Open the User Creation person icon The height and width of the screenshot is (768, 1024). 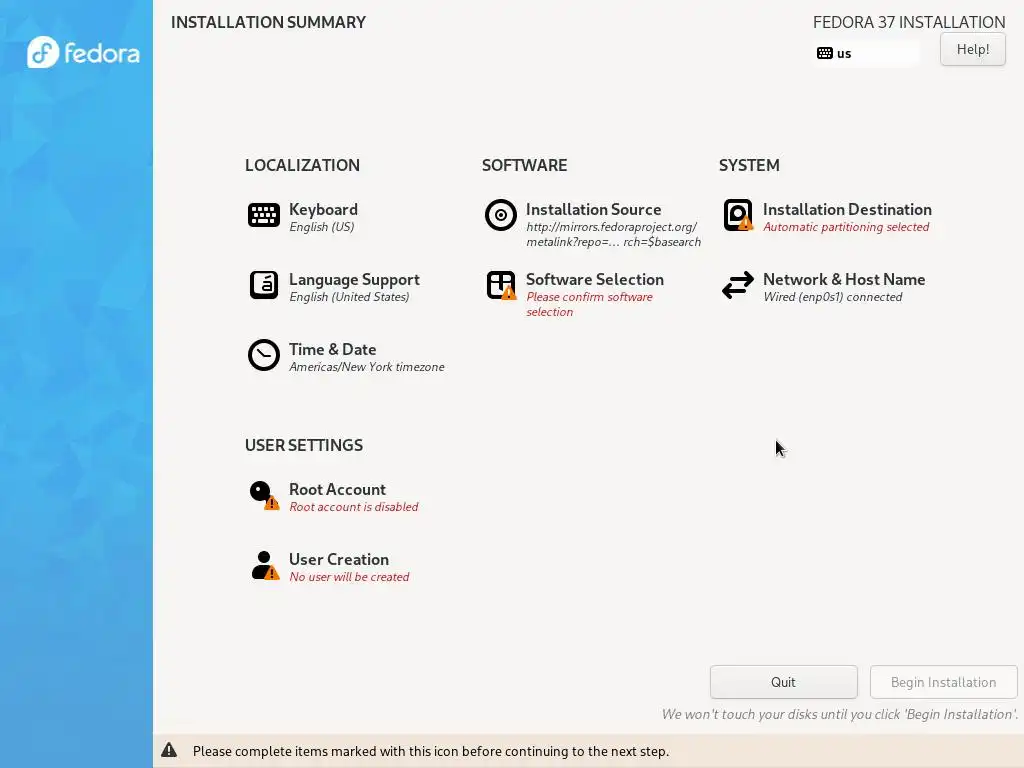(x=264, y=566)
